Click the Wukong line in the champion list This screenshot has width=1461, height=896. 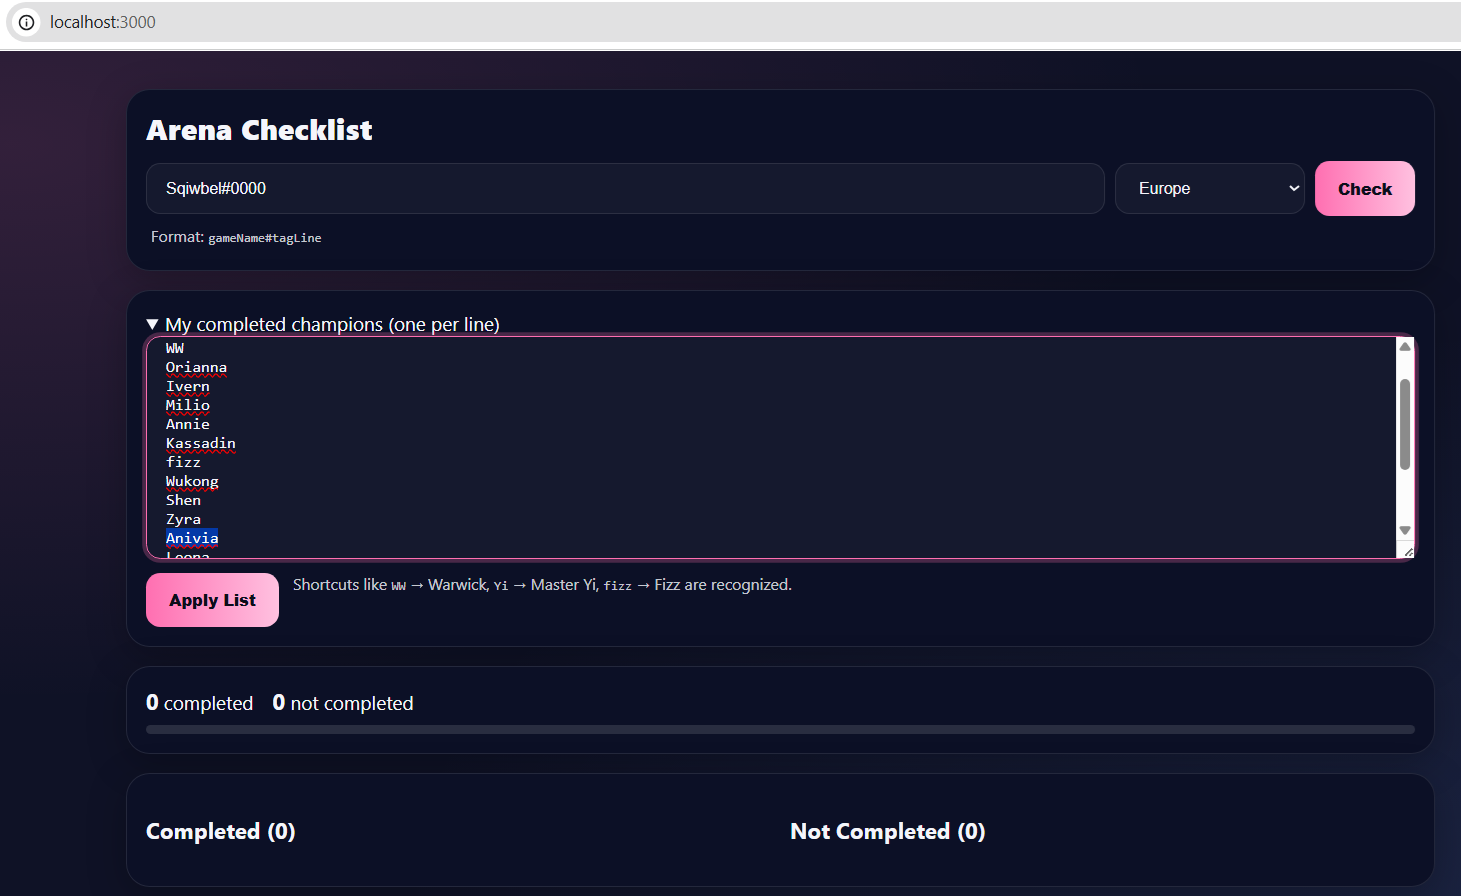(192, 481)
